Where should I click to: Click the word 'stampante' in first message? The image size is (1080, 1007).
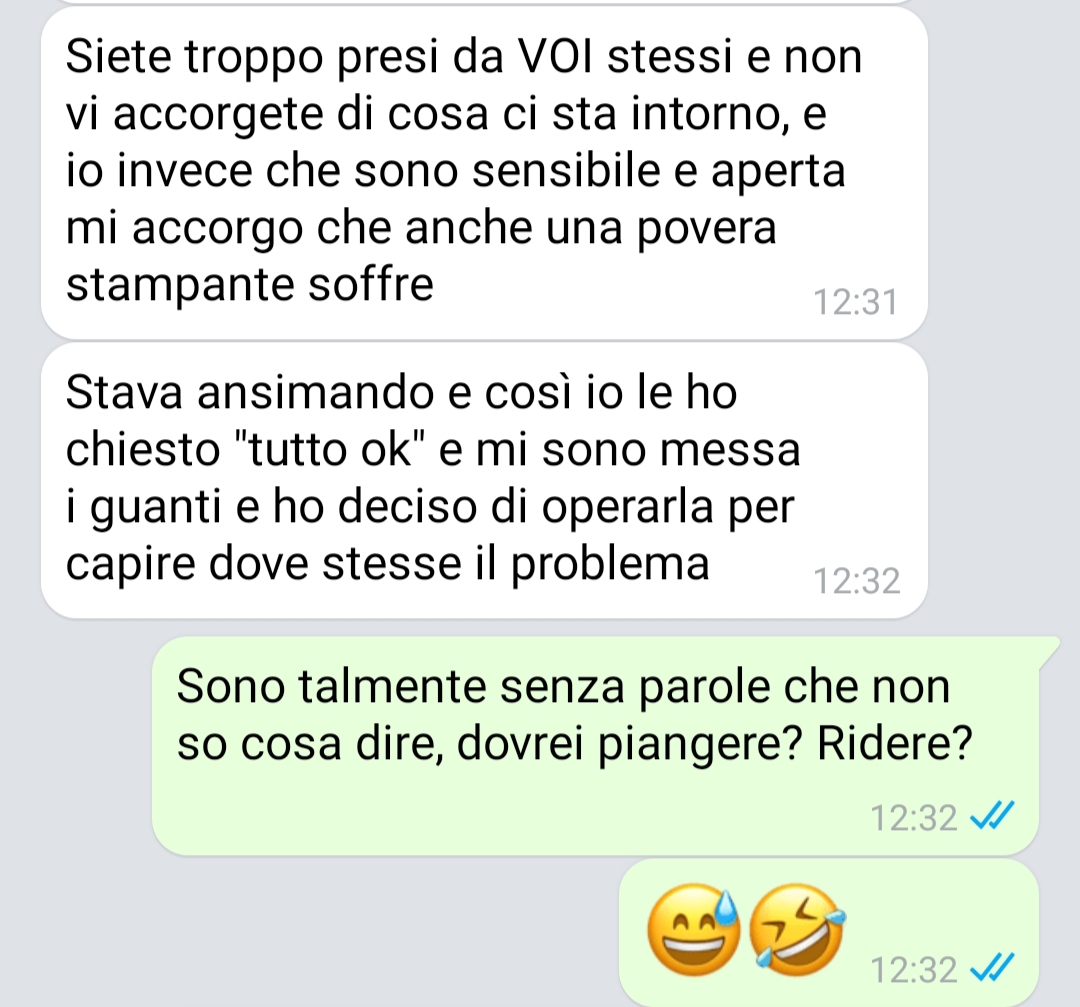[x=180, y=286]
